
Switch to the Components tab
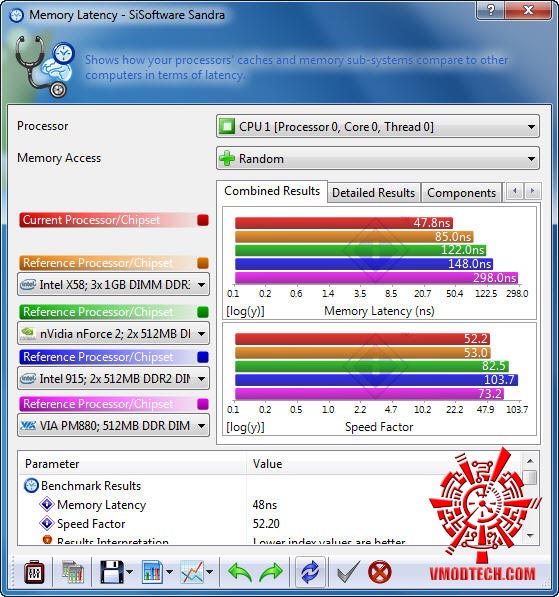click(x=462, y=193)
